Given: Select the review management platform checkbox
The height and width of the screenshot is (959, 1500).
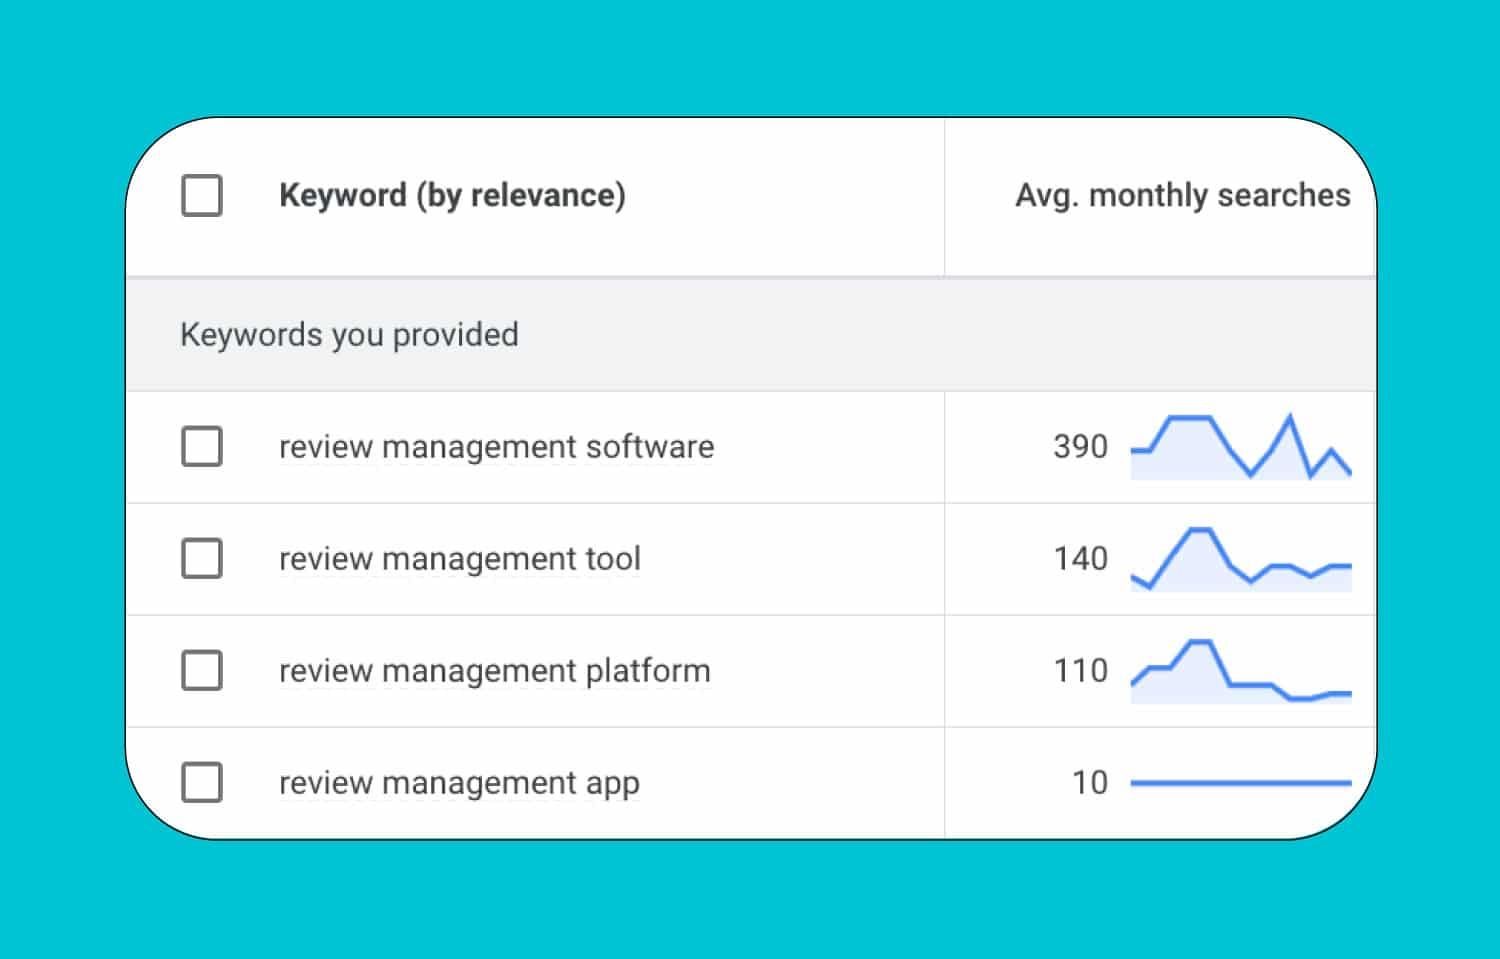Looking at the screenshot, I should pyautogui.click(x=202, y=670).
